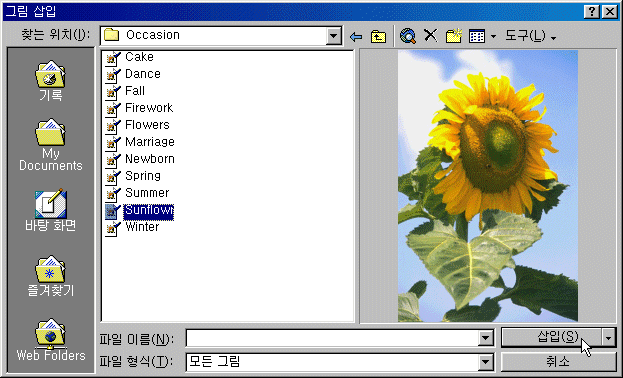Select the Winter file icon
Viewport: 623px width, 378px height.
(x=112, y=228)
